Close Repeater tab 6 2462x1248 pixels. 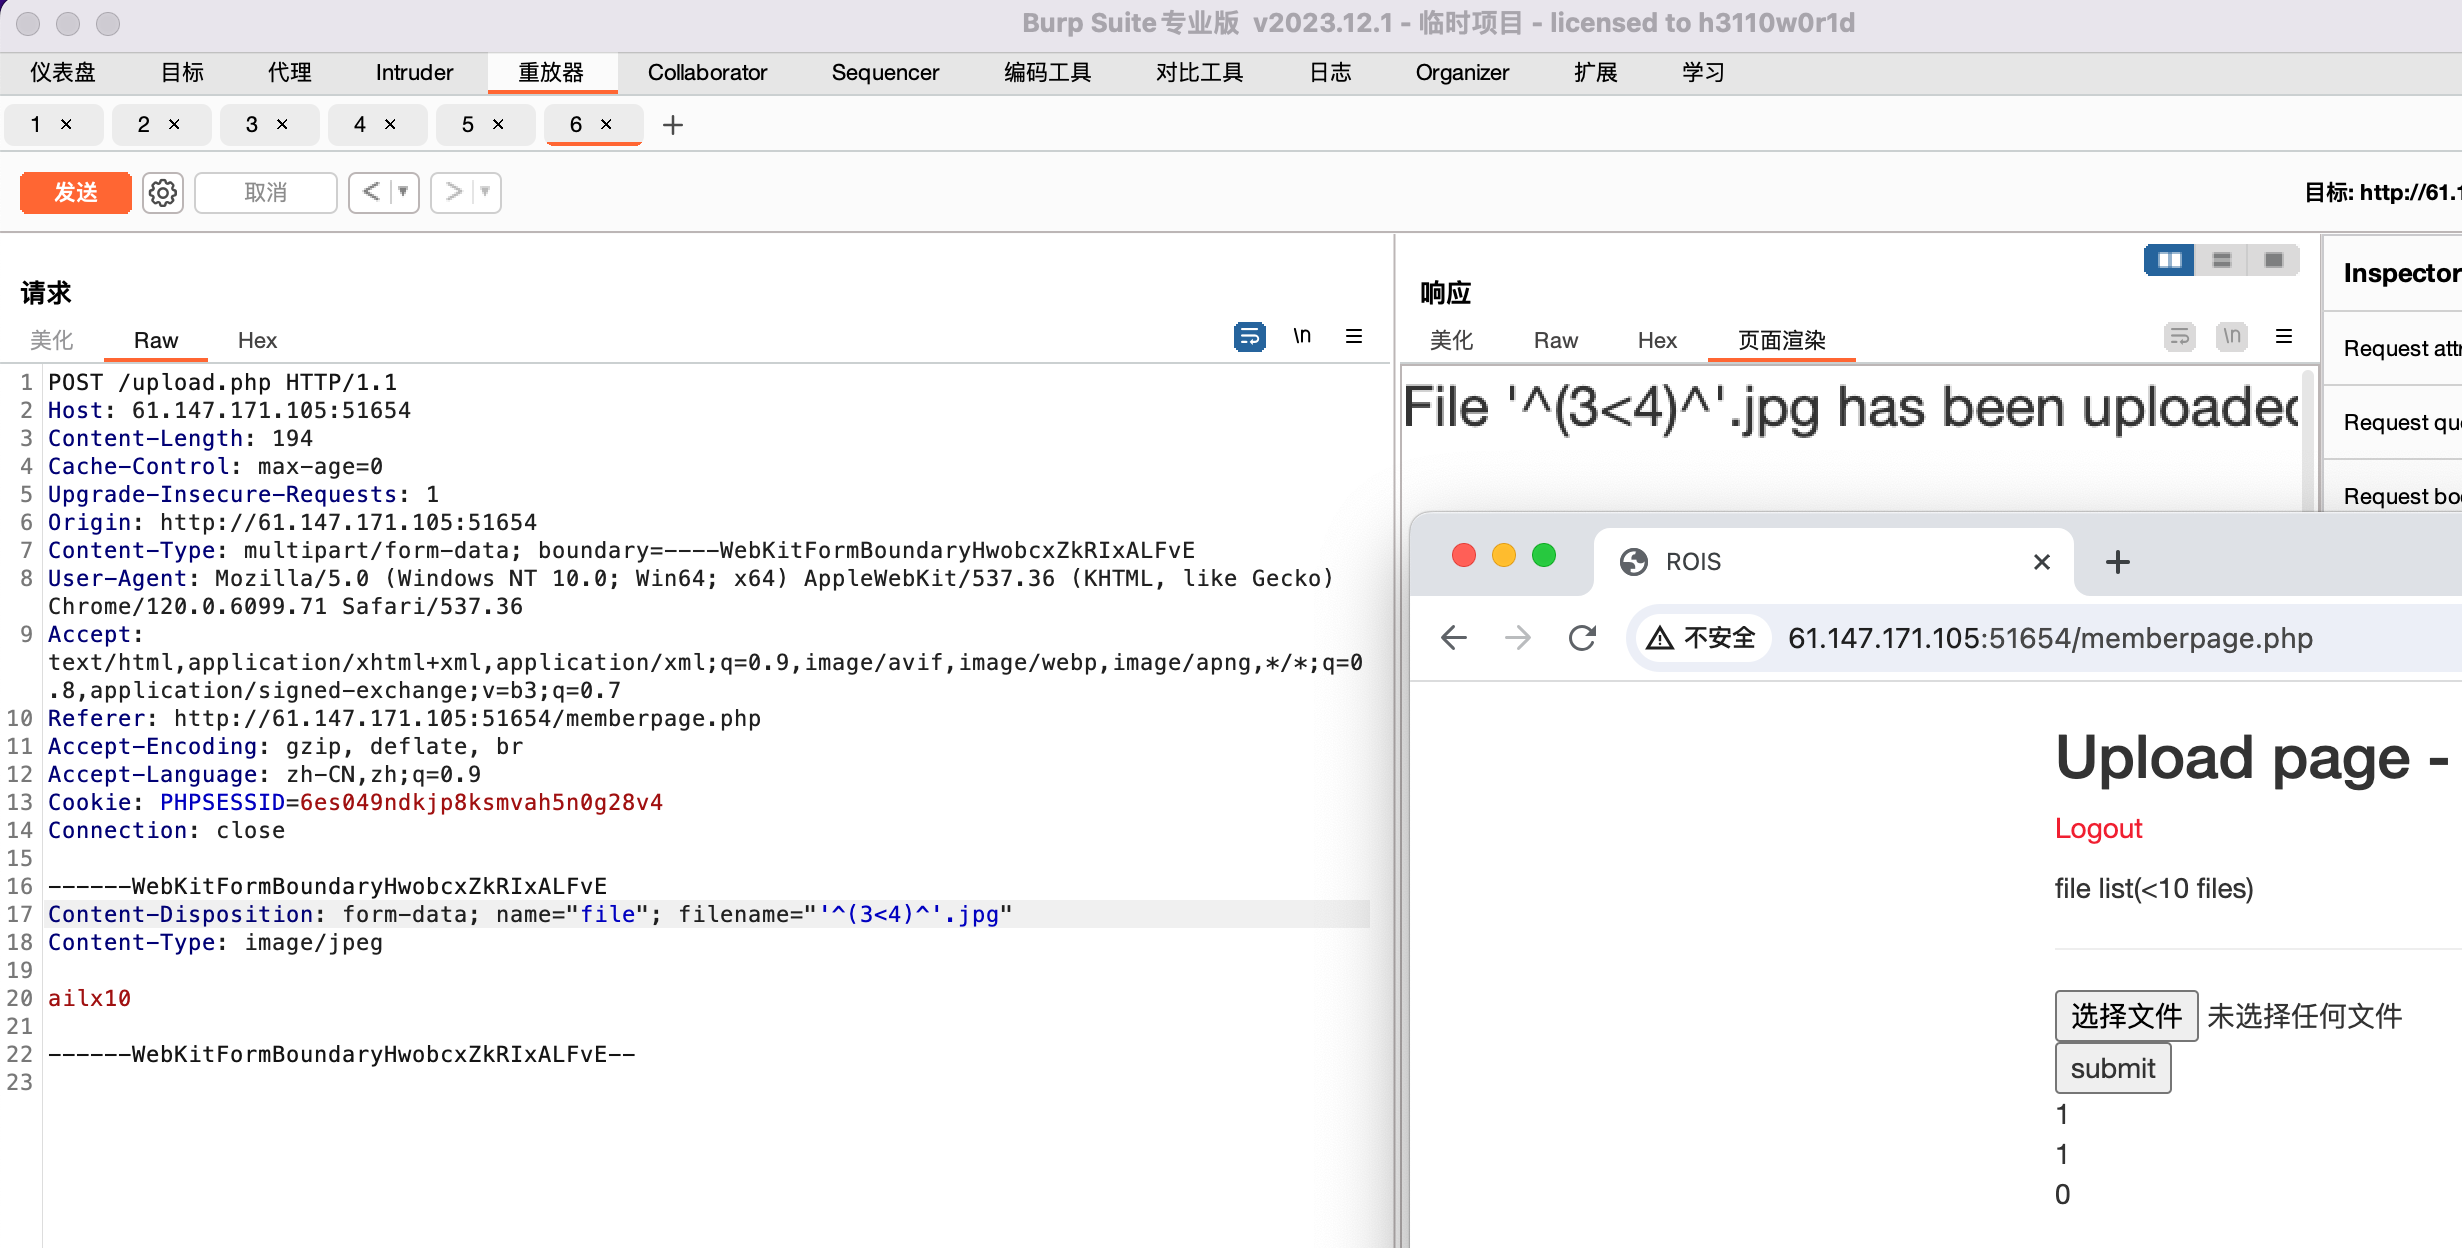point(606,124)
